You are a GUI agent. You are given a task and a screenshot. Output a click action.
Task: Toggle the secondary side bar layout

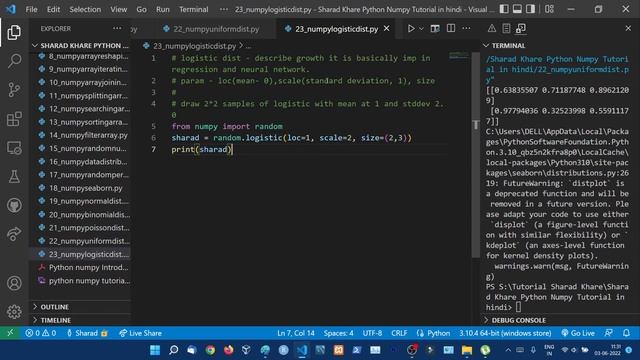pos(530,9)
